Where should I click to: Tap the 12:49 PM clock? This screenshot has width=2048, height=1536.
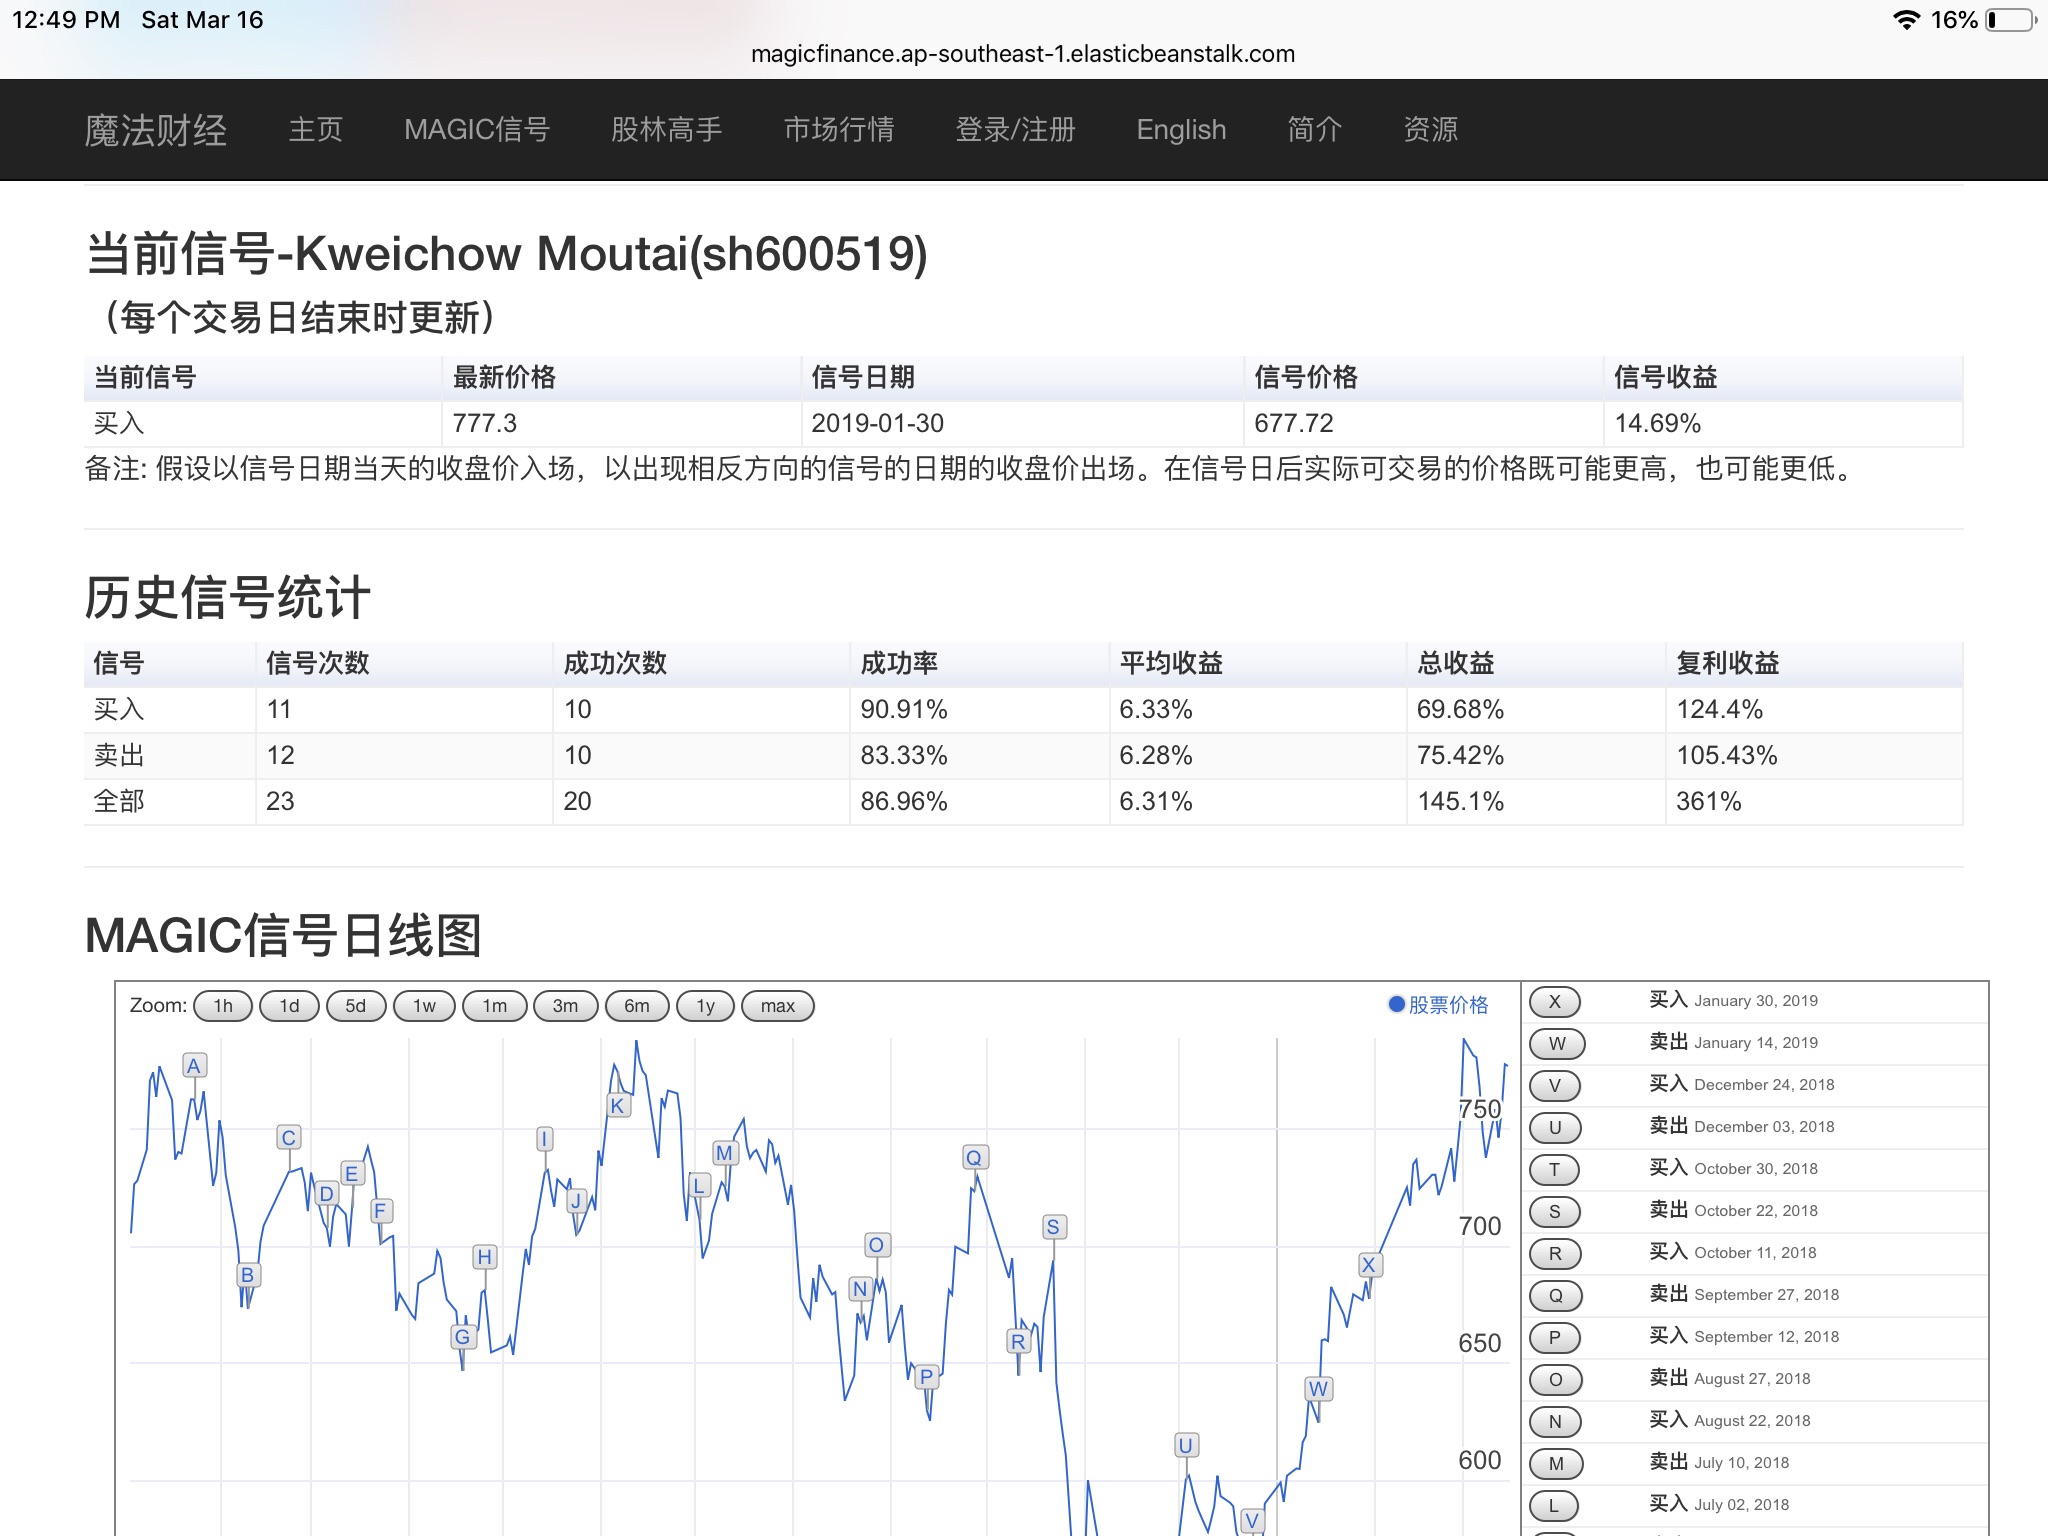click(x=66, y=20)
